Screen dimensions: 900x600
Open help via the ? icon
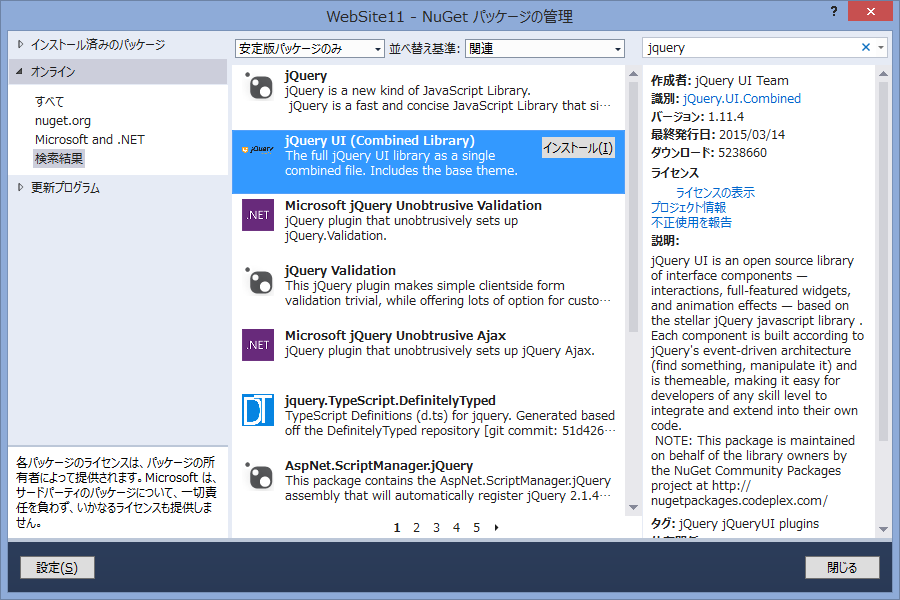click(834, 12)
